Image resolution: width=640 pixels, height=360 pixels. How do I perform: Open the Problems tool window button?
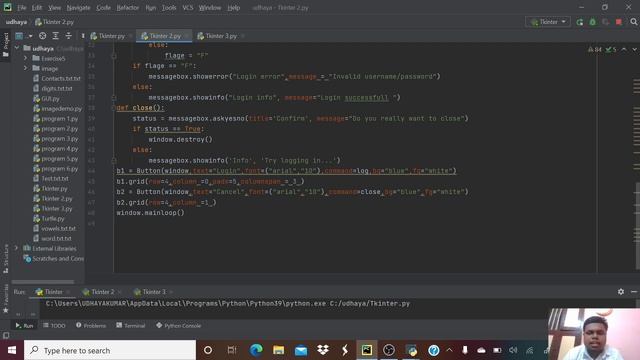point(91,325)
